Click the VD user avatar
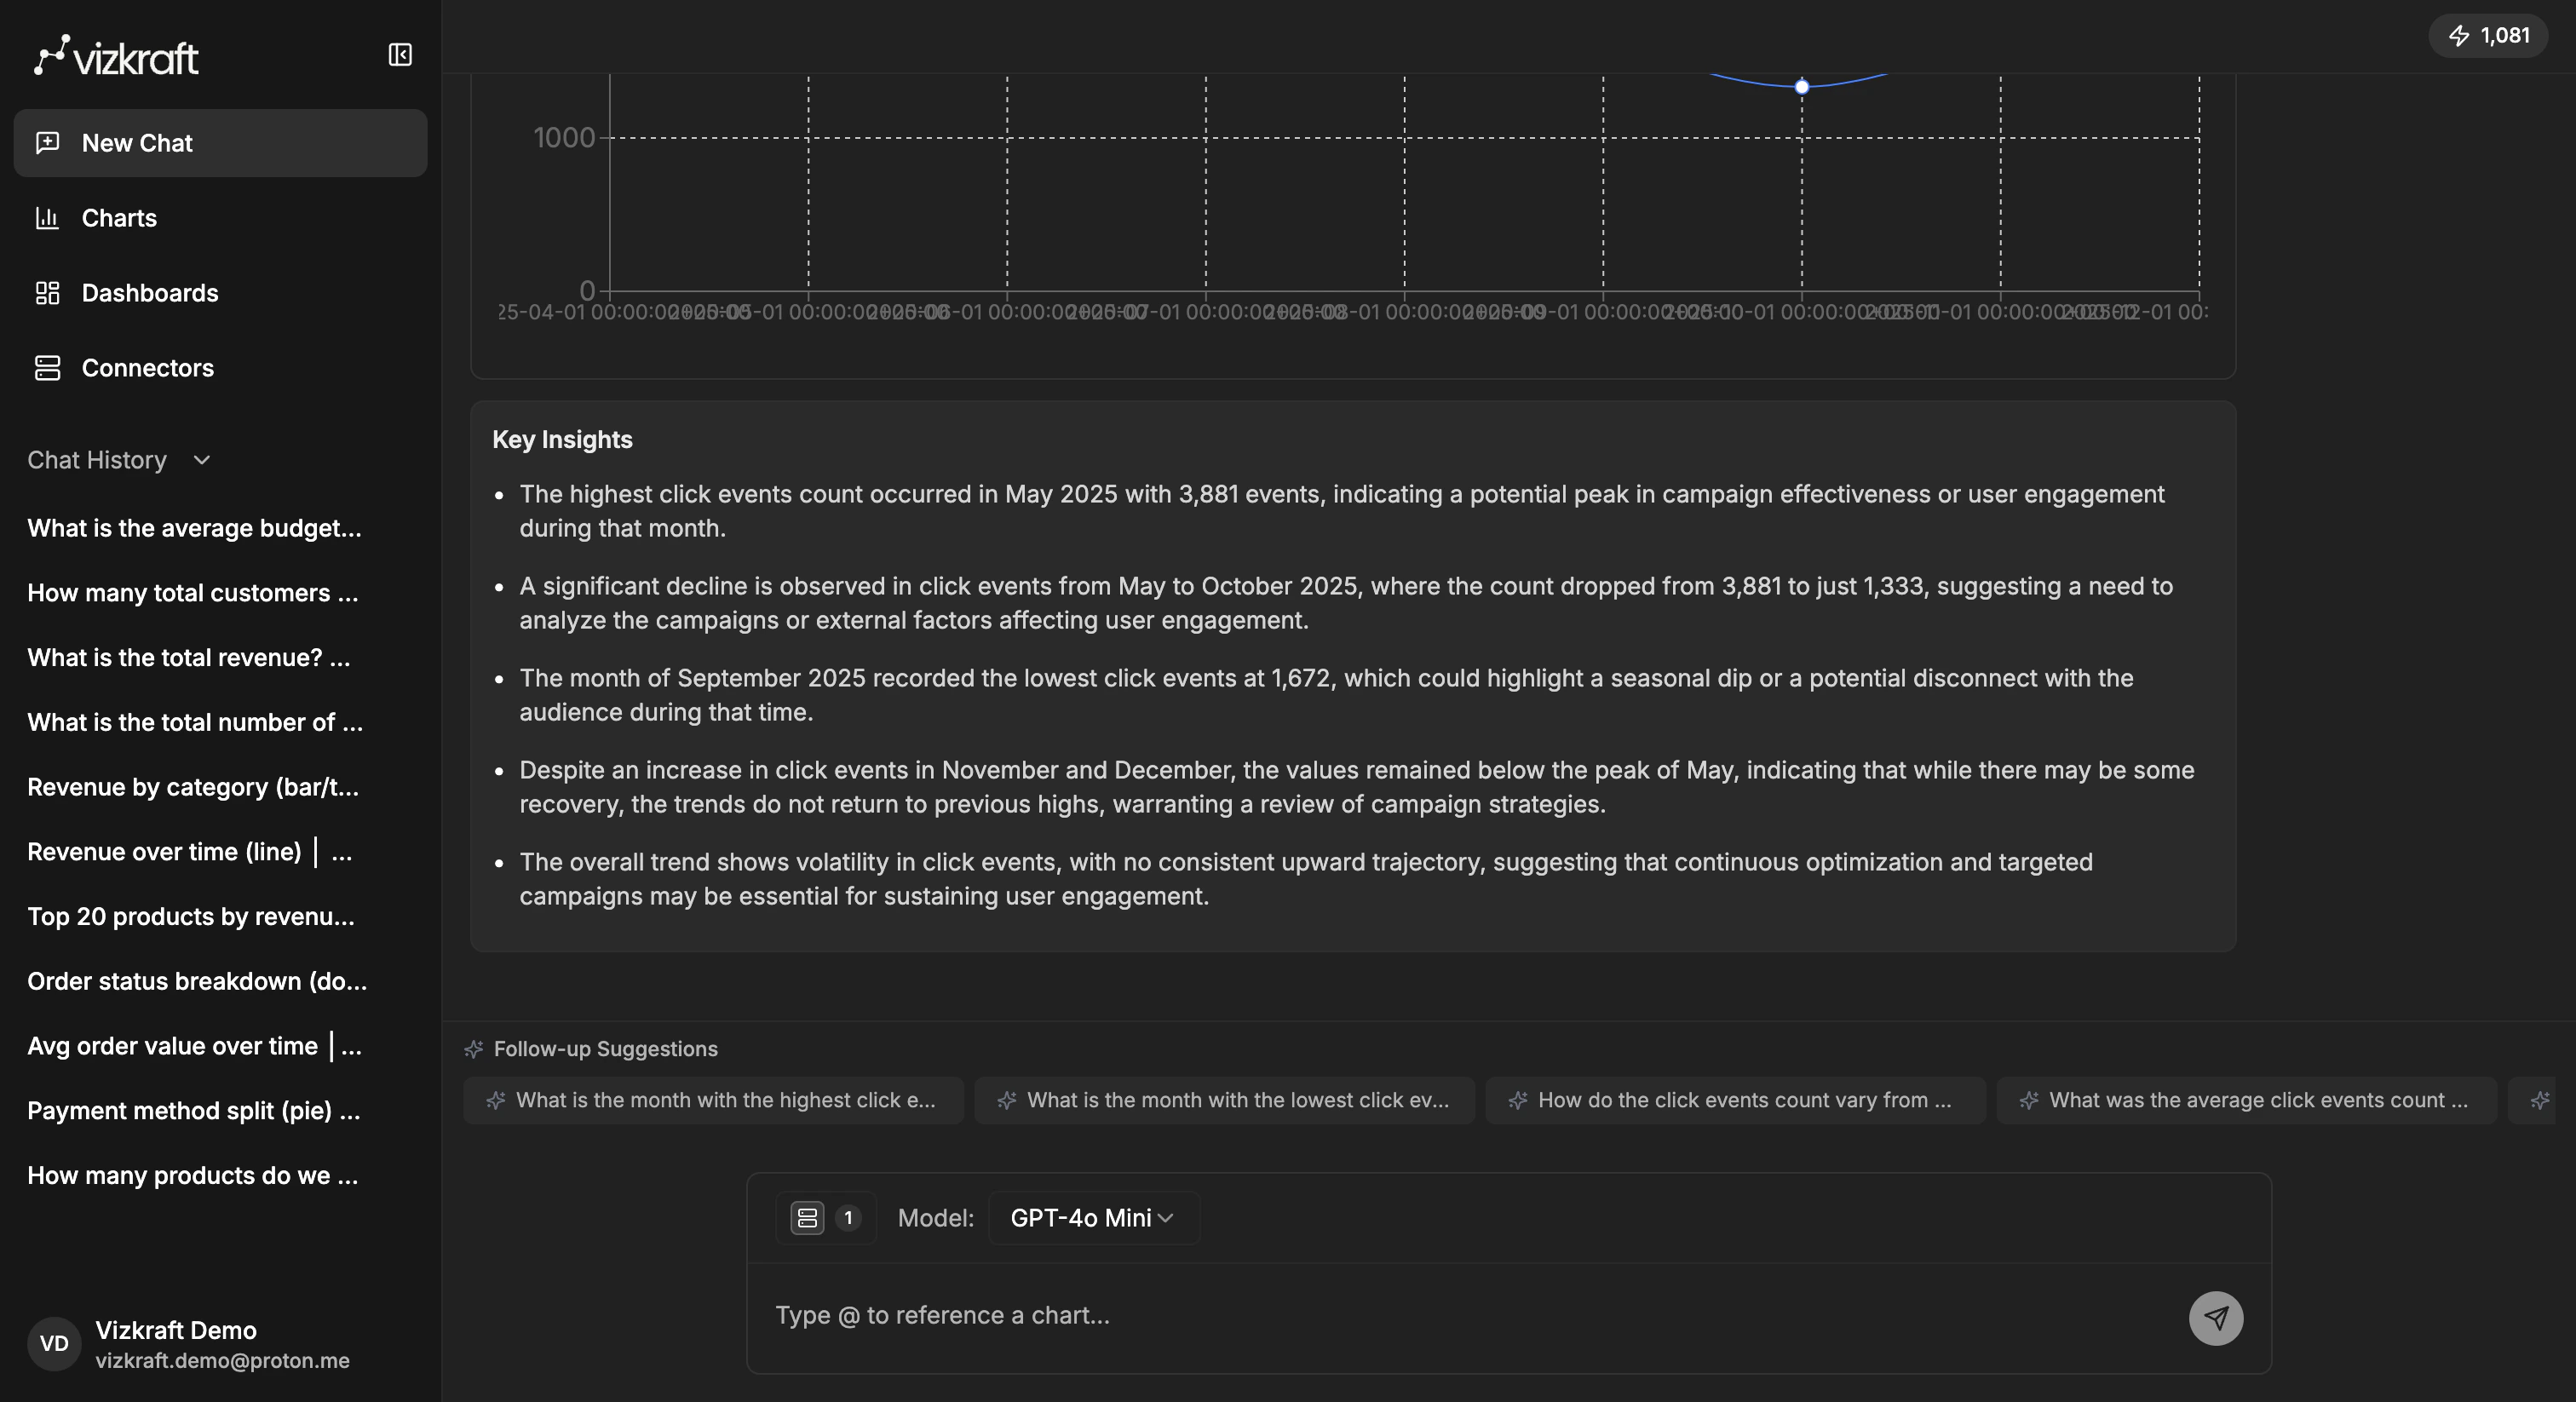This screenshot has width=2576, height=1402. pos(53,1344)
